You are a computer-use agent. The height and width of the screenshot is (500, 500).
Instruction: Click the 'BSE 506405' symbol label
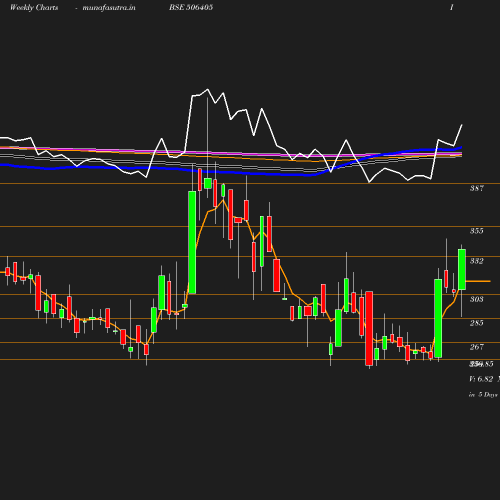point(191,7)
